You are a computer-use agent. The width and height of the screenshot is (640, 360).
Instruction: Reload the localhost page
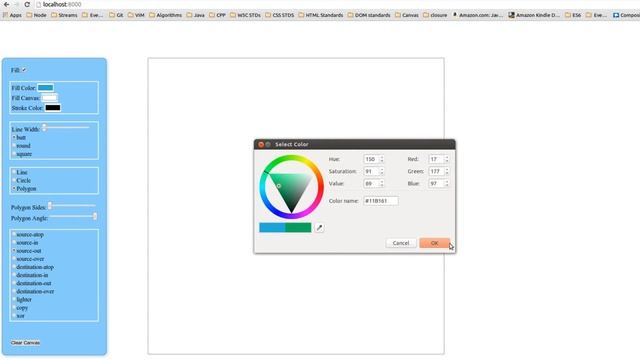pyautogui.click(x=27, y=4)
